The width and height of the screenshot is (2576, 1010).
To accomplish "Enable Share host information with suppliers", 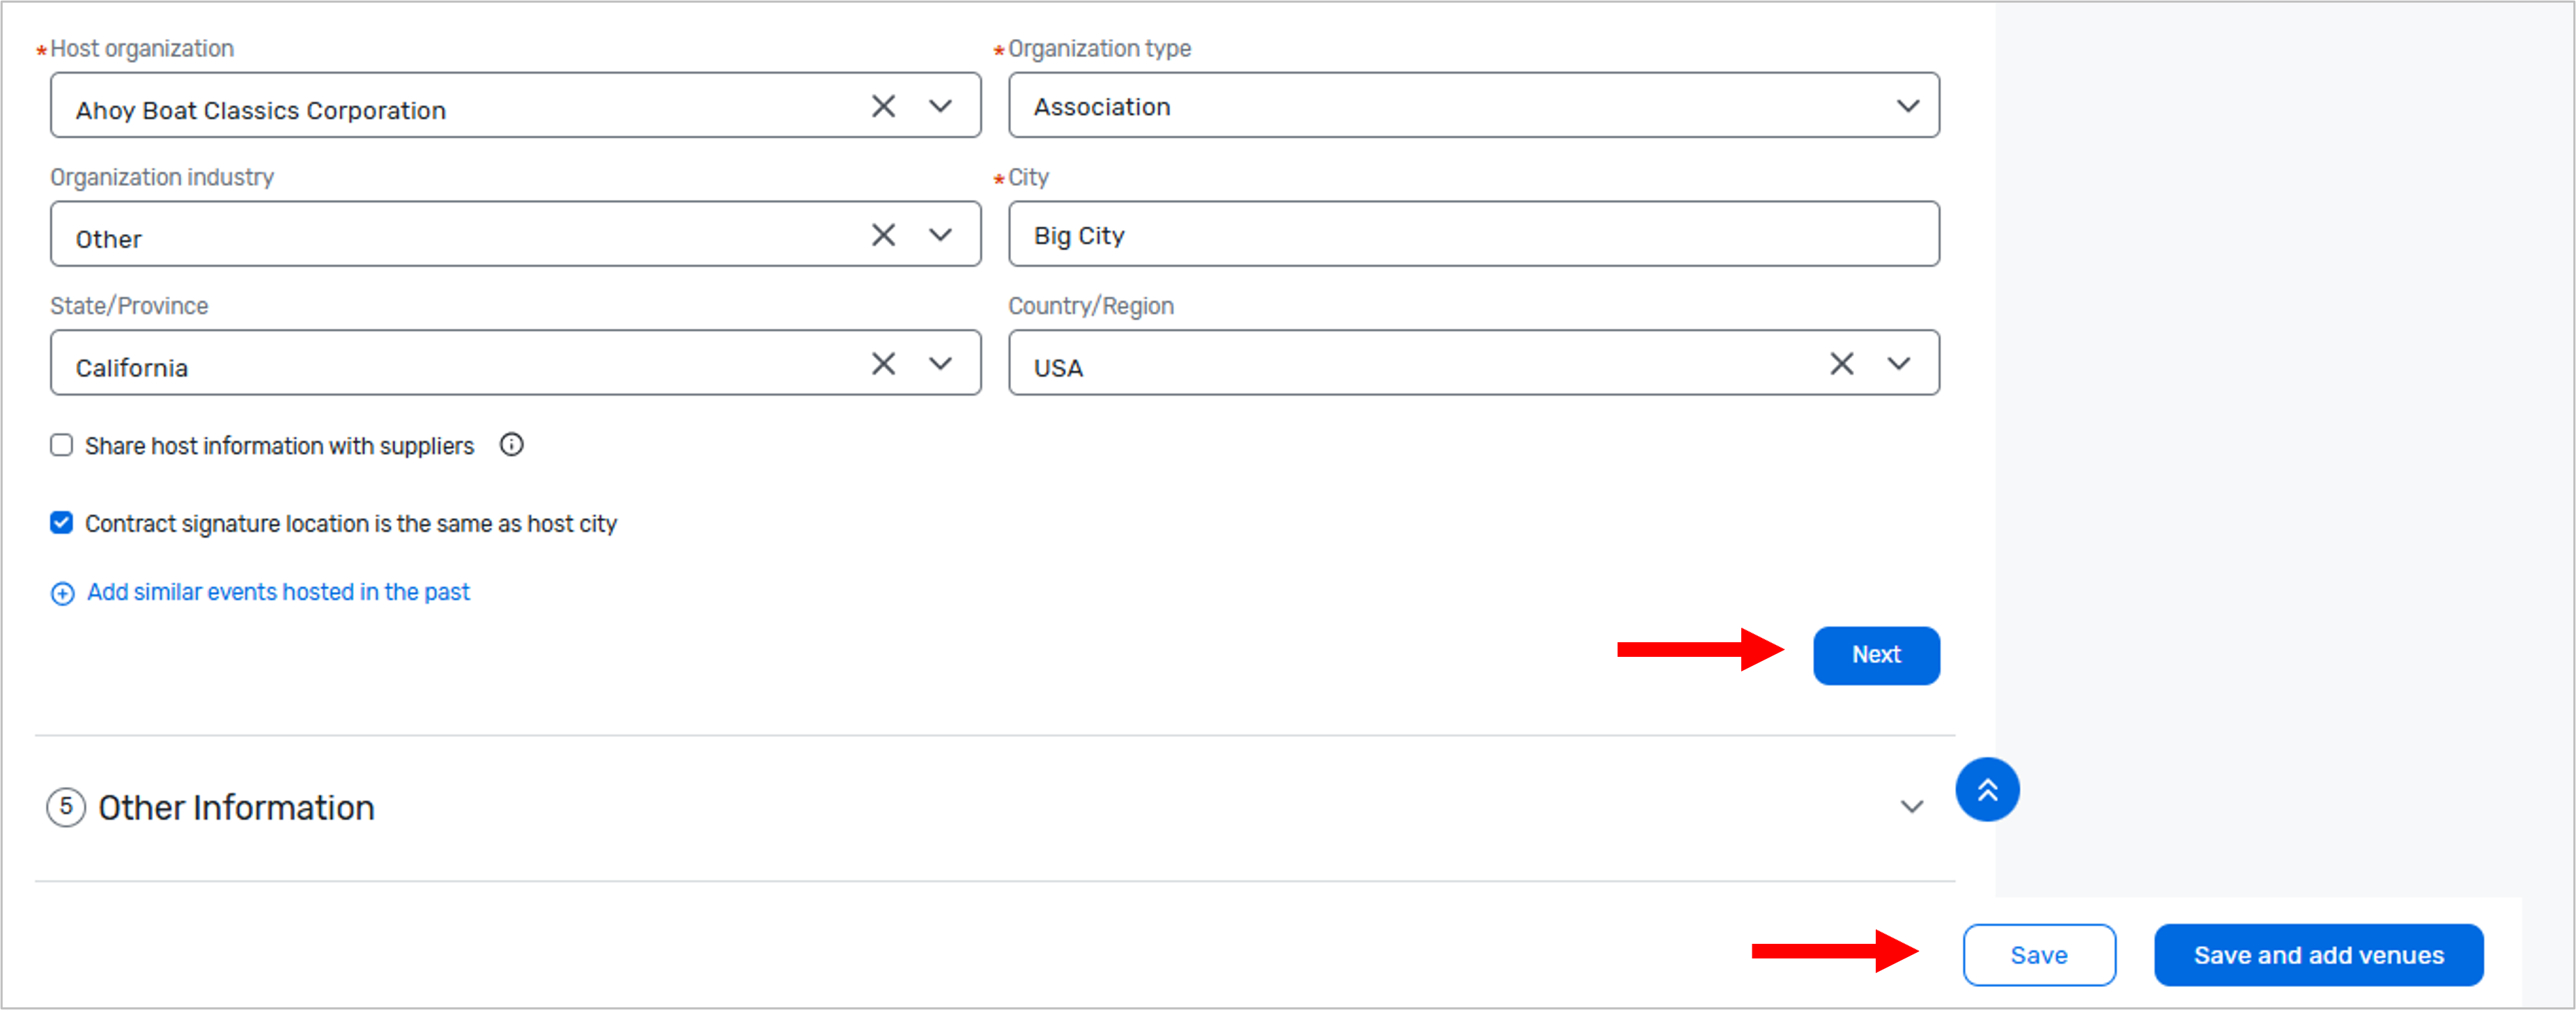I will (62, 445).
